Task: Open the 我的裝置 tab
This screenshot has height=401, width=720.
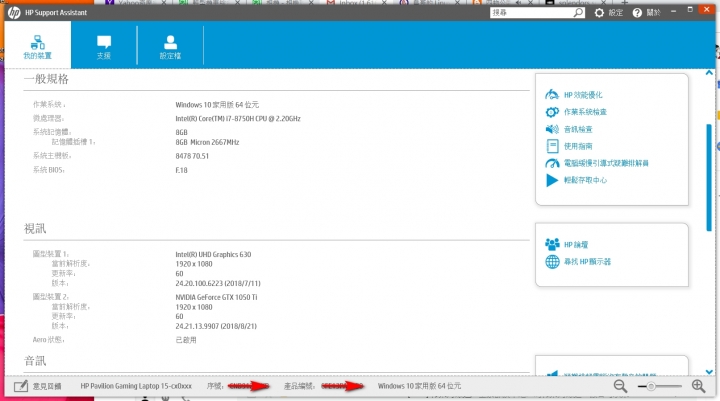Action: [38, 47]
